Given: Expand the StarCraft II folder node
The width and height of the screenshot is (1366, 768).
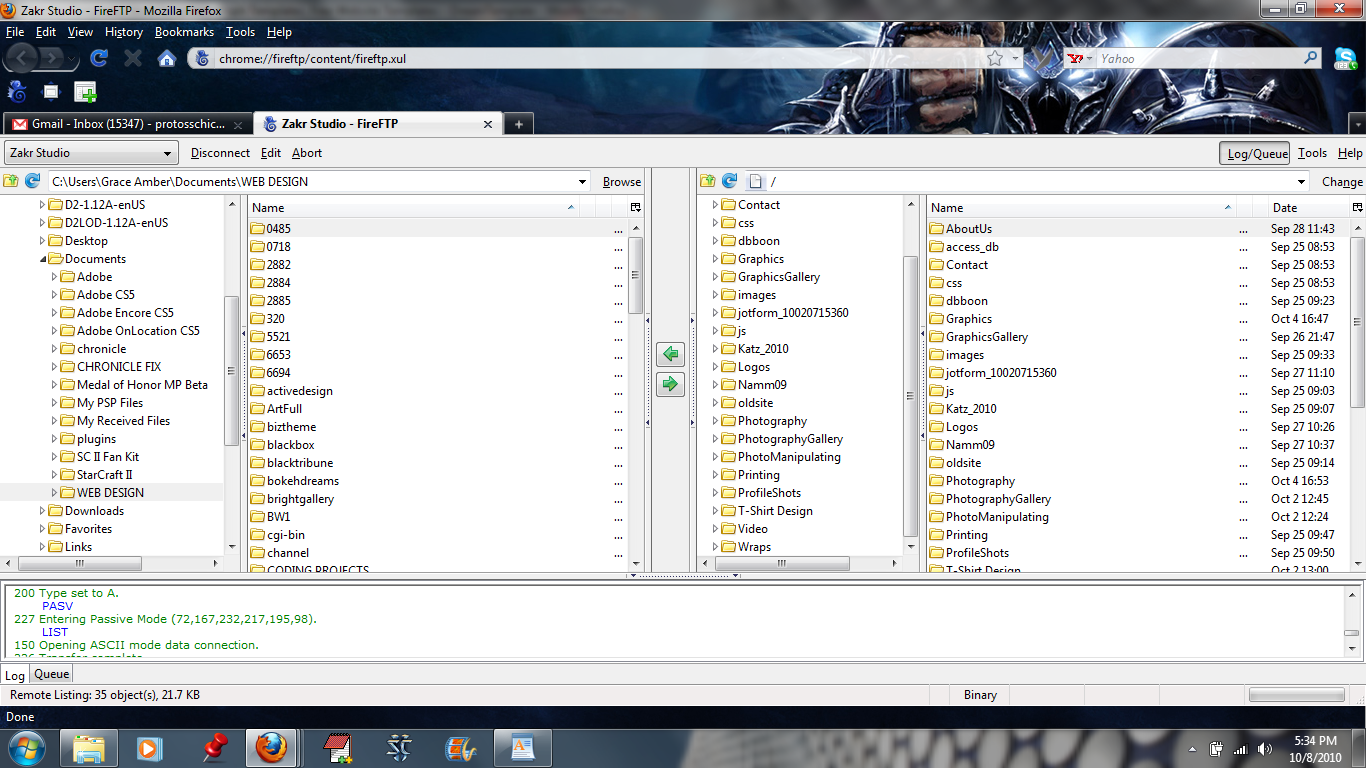Looking at the screenshot, I should 55,475.
